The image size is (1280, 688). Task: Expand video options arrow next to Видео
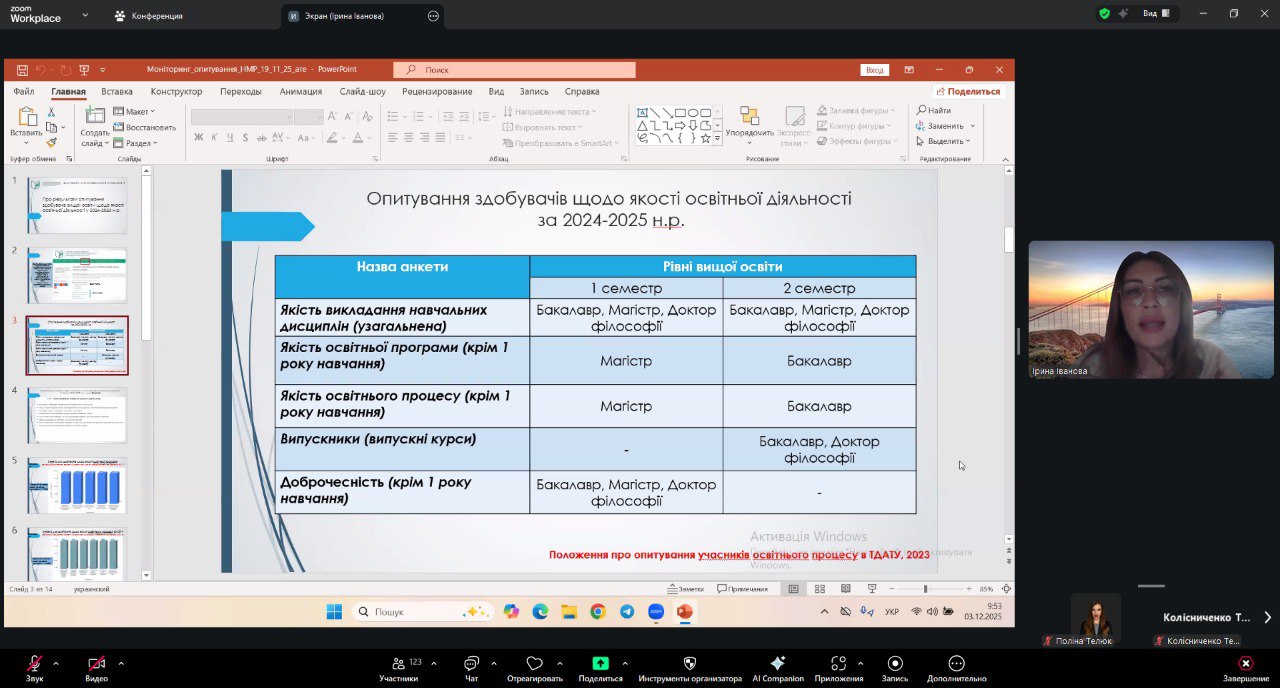point(121,663)
